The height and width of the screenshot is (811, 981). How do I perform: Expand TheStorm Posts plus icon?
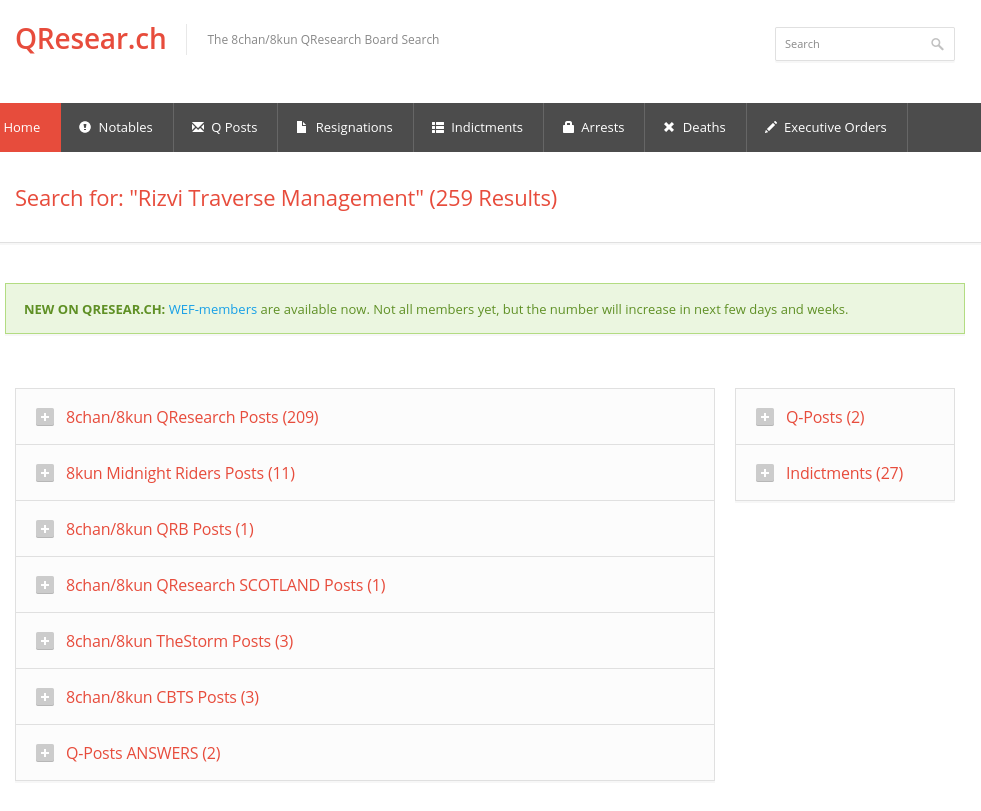pyautogui.click(x=45, y=641)
